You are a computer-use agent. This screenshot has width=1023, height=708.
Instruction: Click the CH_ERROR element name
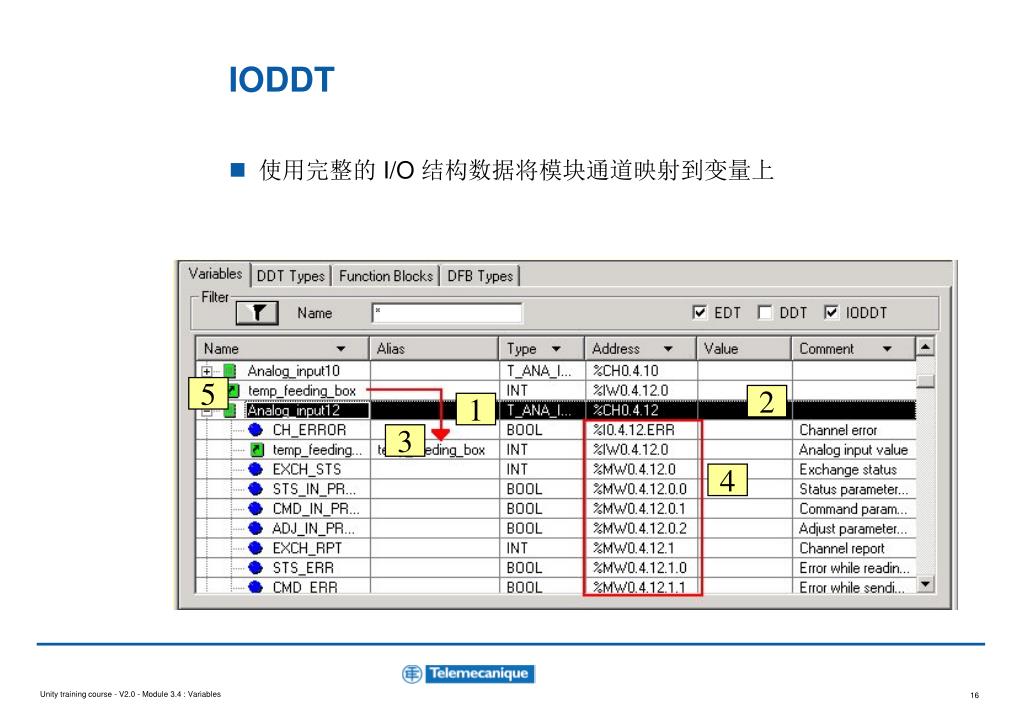(309, 430)
